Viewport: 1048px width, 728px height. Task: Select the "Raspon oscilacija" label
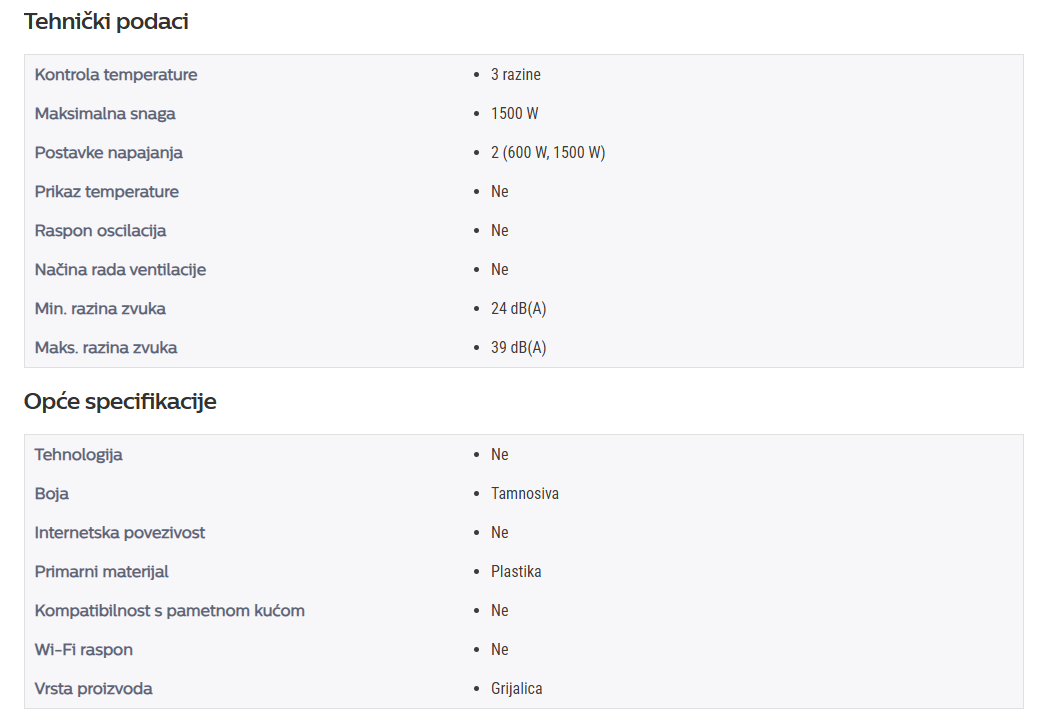pos(100,231)
